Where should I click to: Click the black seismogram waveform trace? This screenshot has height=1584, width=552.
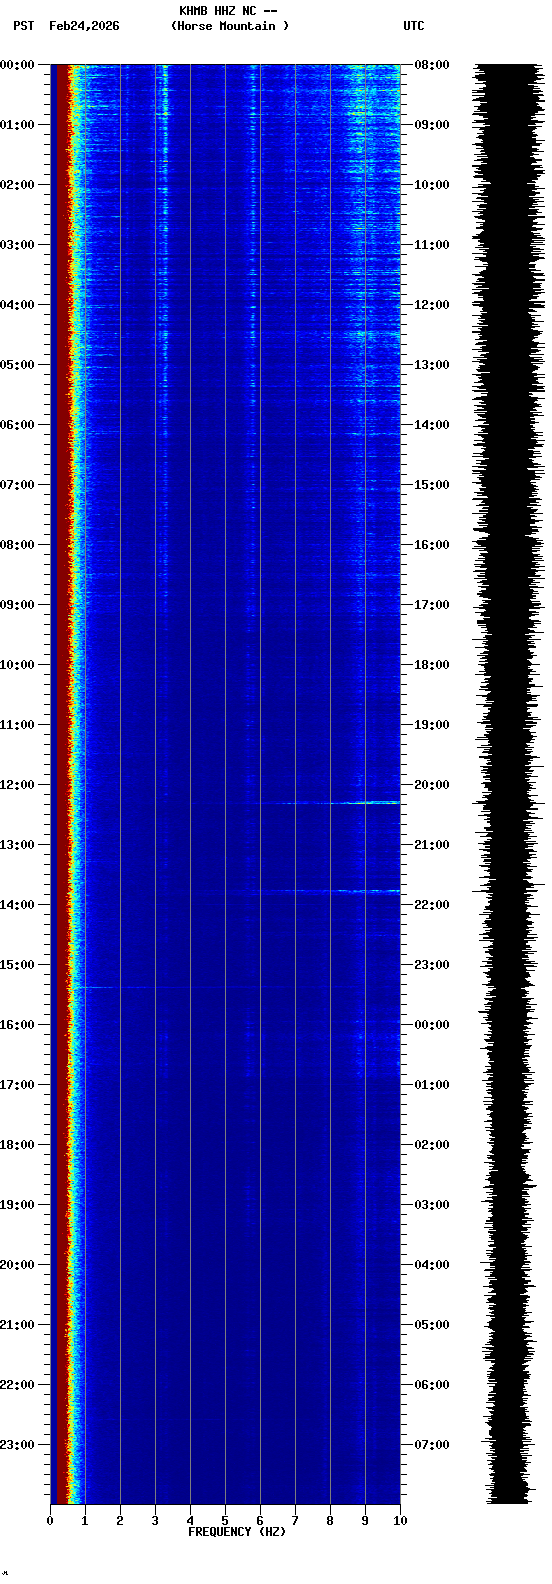point(508,784)
